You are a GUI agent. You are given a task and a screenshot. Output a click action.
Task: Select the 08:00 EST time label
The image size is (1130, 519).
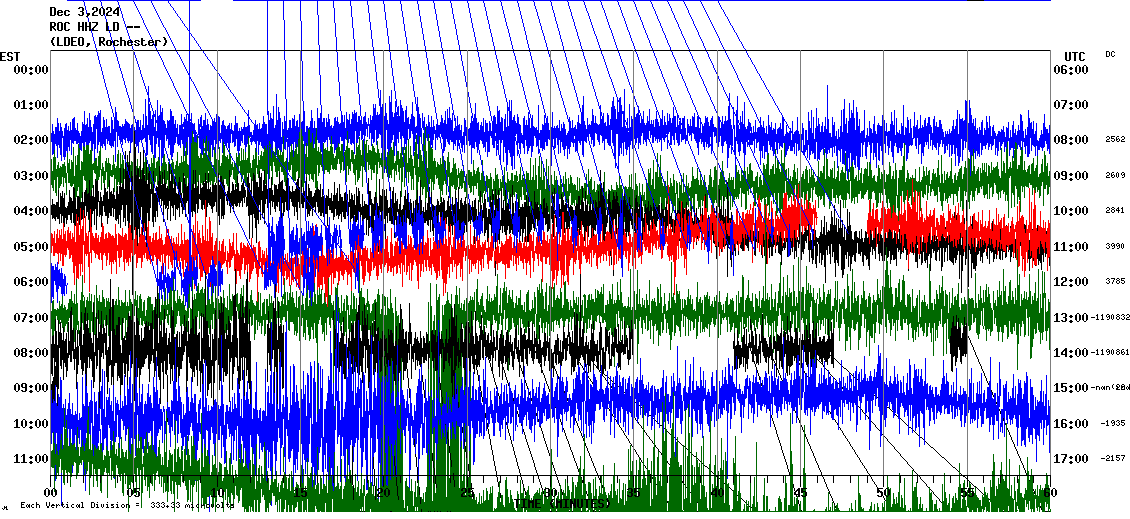31,352
